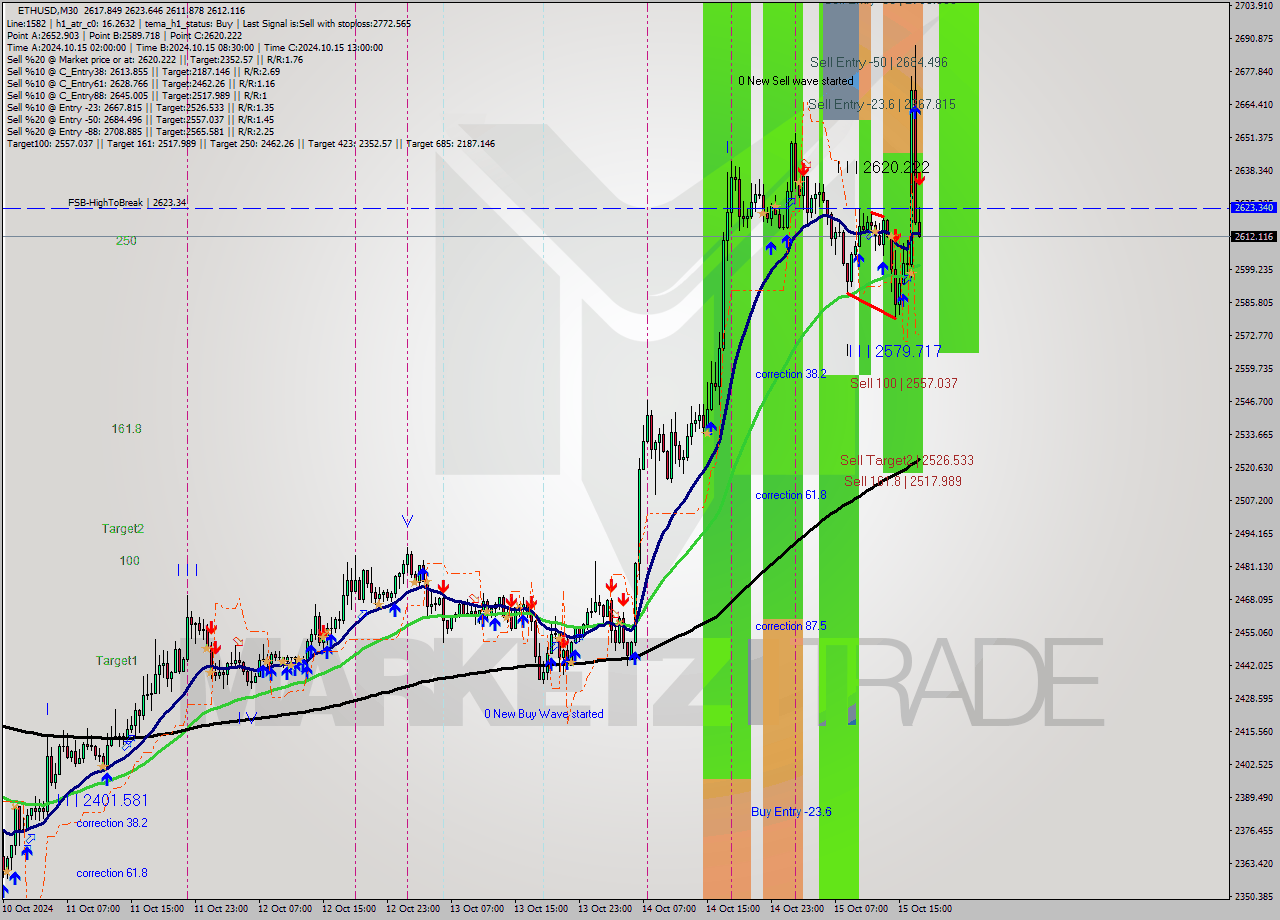Select the current price tag 2612.116
This screenshot has height=920, width=1280.
point(1254,237)
